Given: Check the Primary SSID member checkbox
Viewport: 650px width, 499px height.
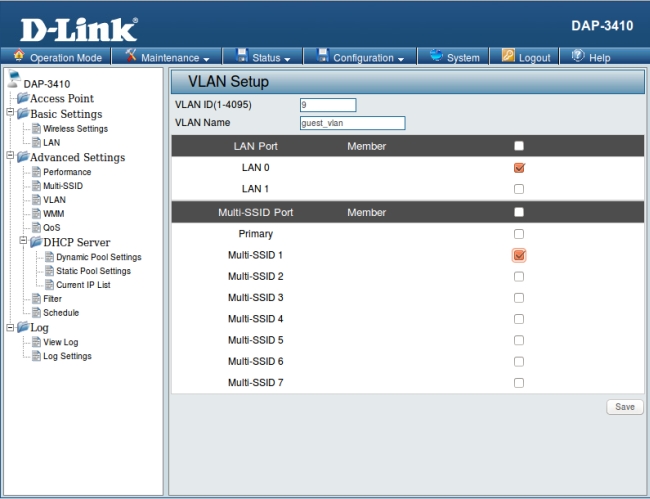Looking at the screenshot, I should click(519, 234).
